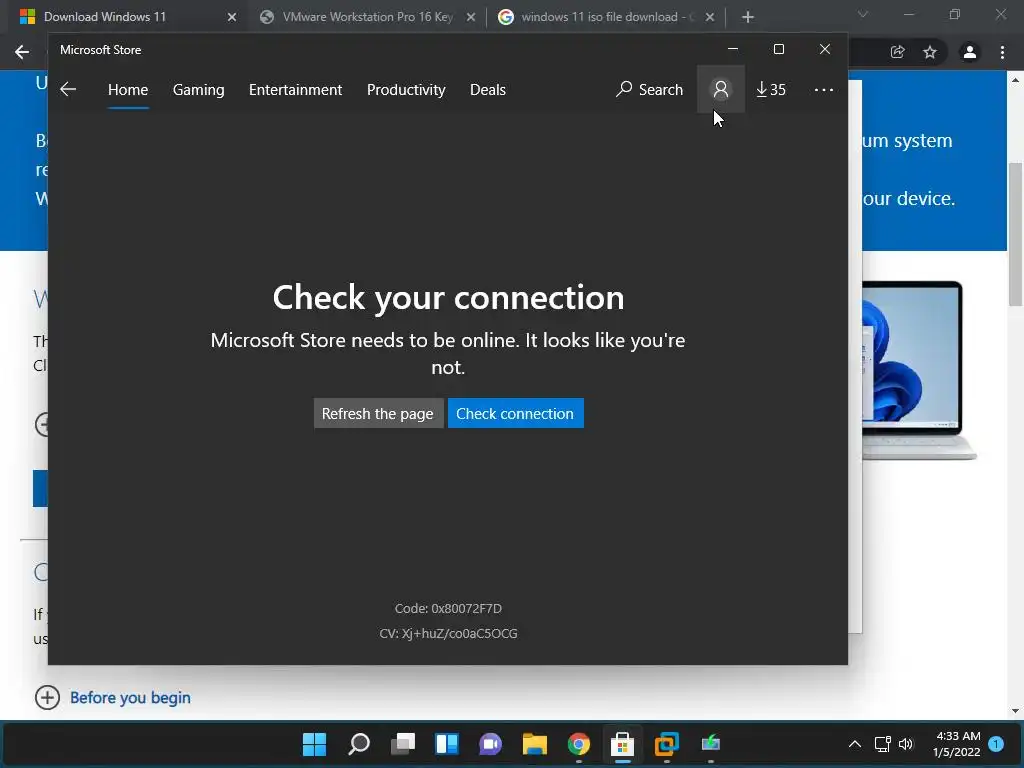Switch to VMware Workstation Pro 16 Key tab
The width and height of the screenshot is (1024, 768).
[x=368, y=17]
